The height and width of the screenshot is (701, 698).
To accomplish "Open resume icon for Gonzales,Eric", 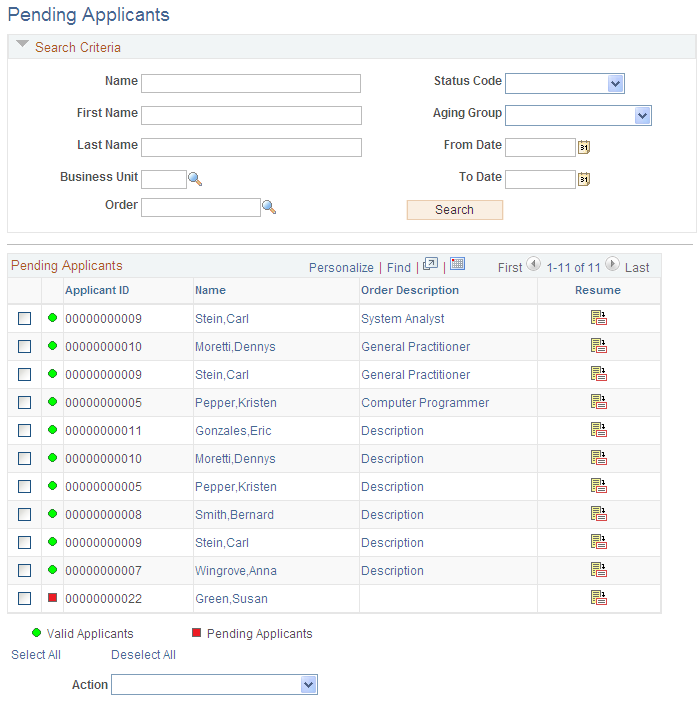I will coord(599,430).
